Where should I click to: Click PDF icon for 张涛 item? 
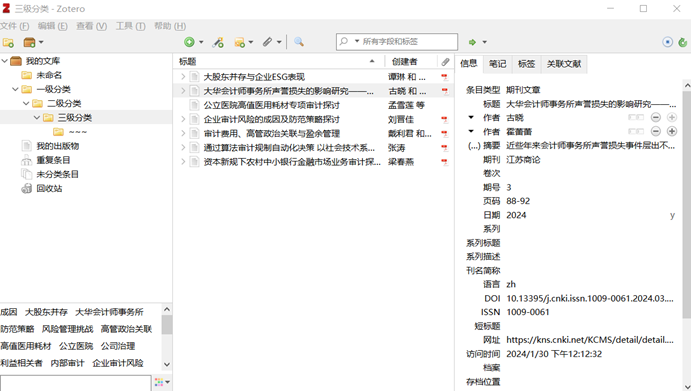445,148
